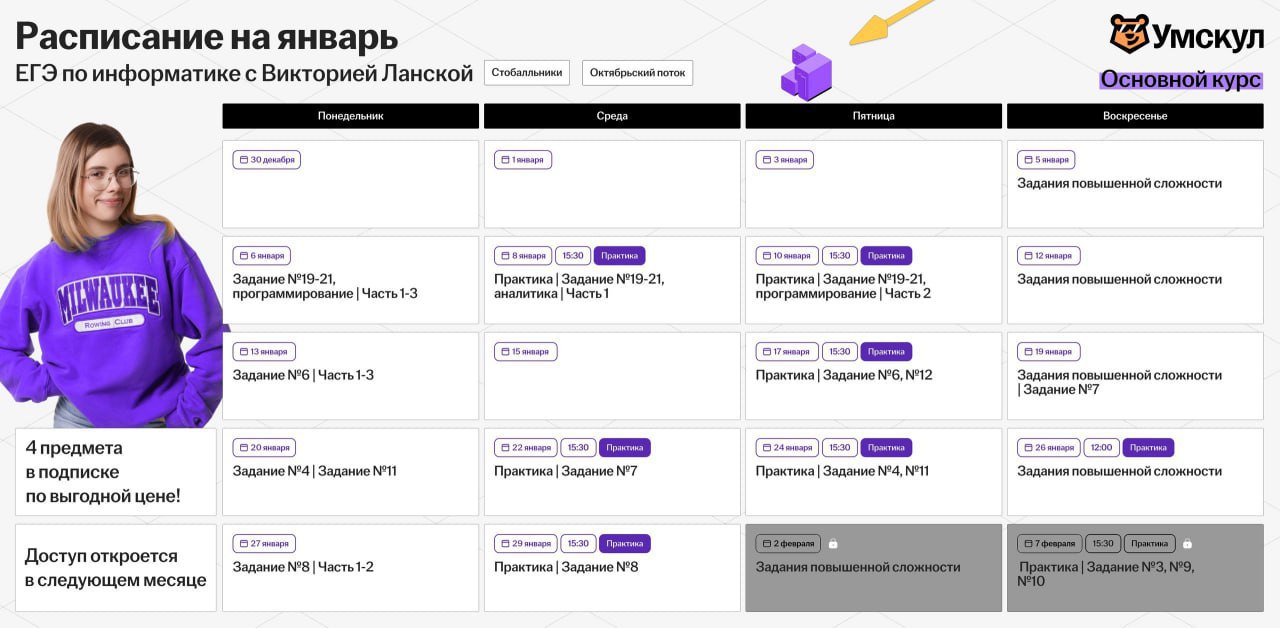Click the yellow arrow graphic

tap(893, 22)
